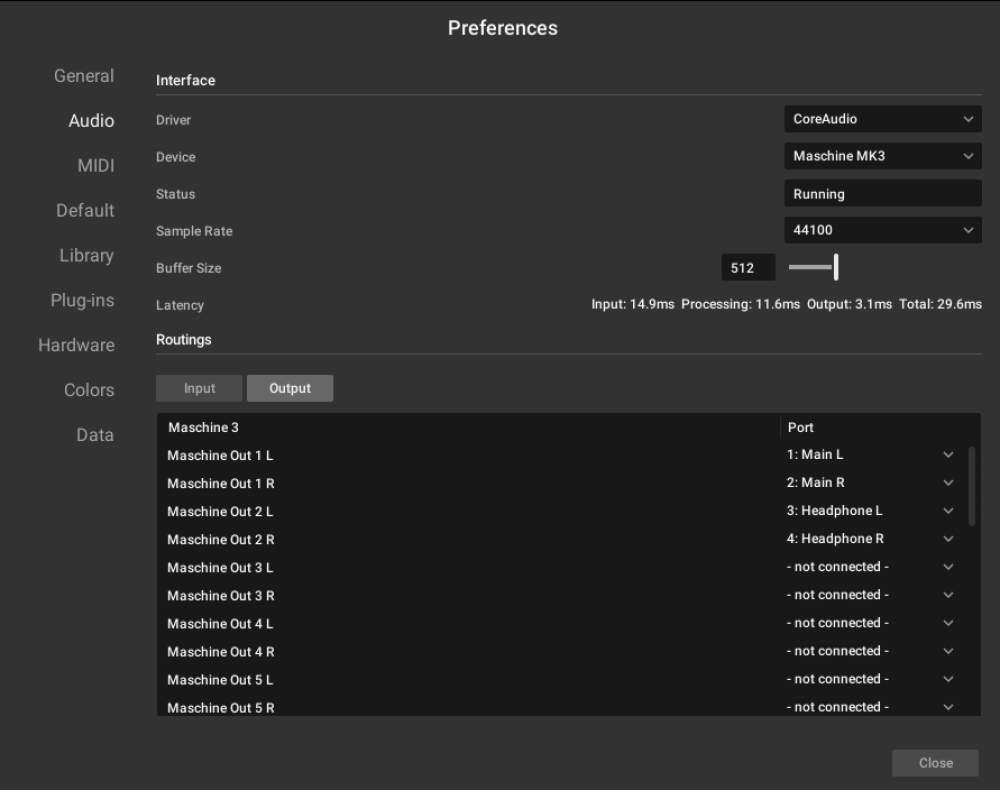This screenshot has height=790, width=1000.
Task: Click the Processing: 11.6ms latency readout
Action: 740,304
